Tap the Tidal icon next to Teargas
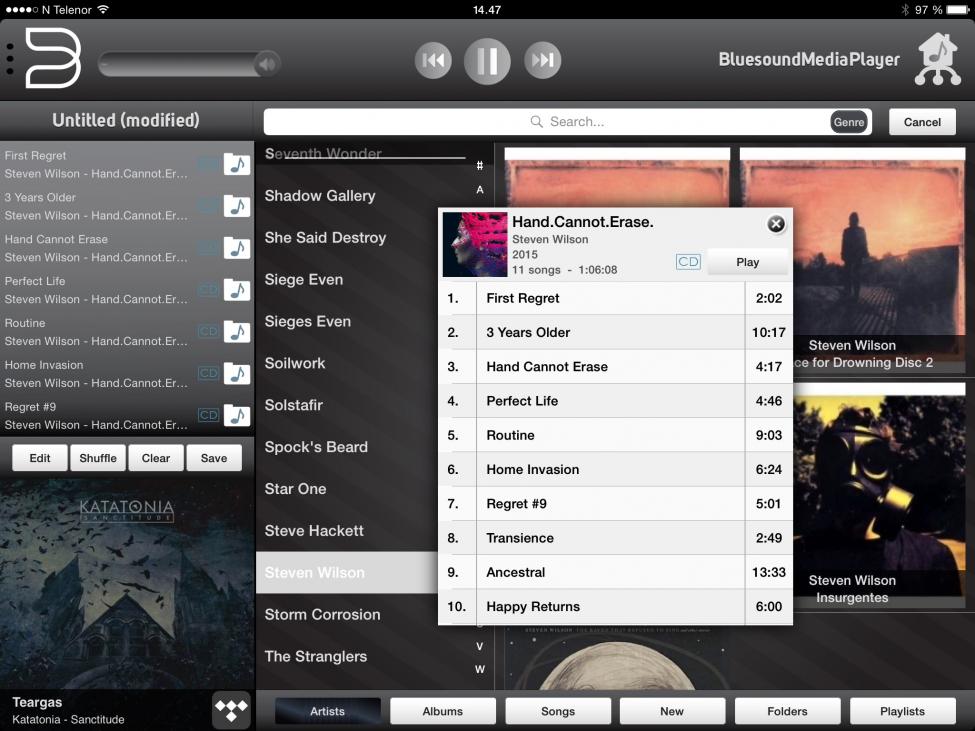This screenshot has width=975, height=731. tap(231, 709)
